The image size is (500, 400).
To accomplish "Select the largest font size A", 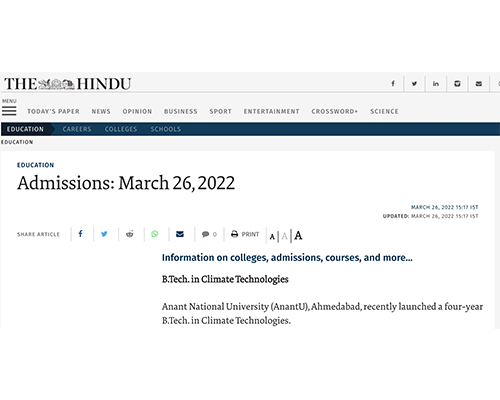I will coord(298,236).
